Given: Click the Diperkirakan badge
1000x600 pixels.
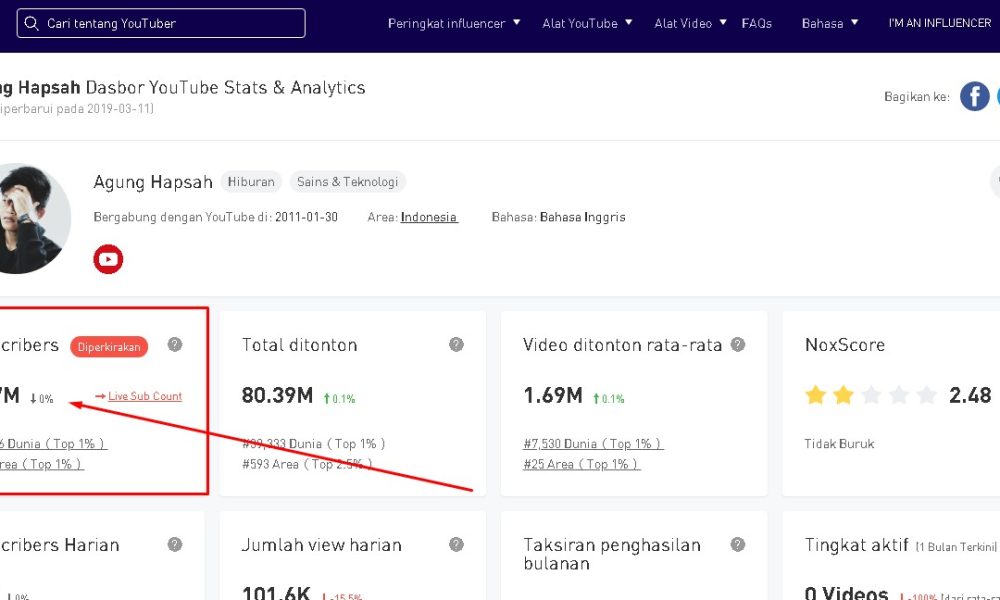Looking at the screenshot, I should tap(109, 347).
